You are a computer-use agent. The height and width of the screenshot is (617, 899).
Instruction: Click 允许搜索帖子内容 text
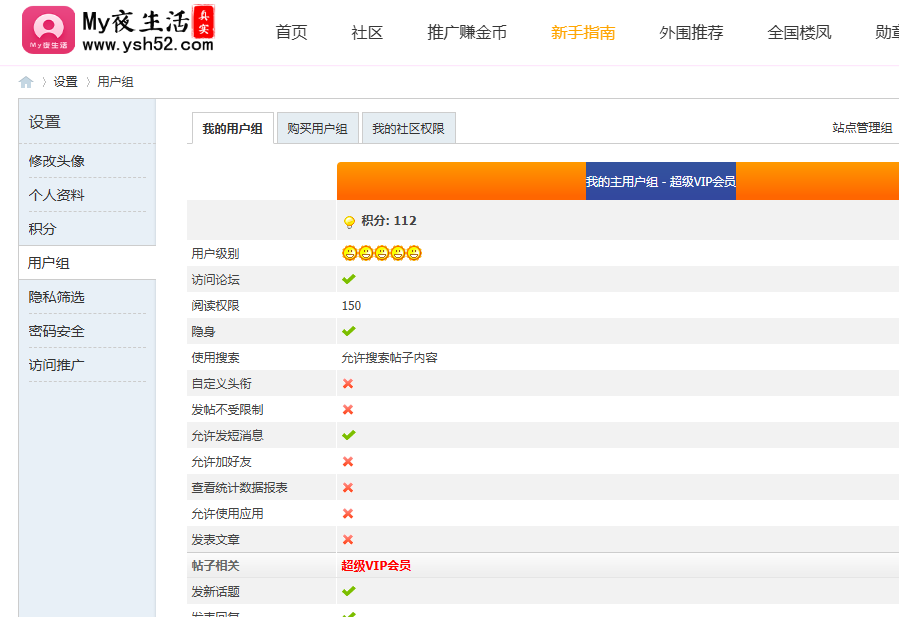point(389,358)
